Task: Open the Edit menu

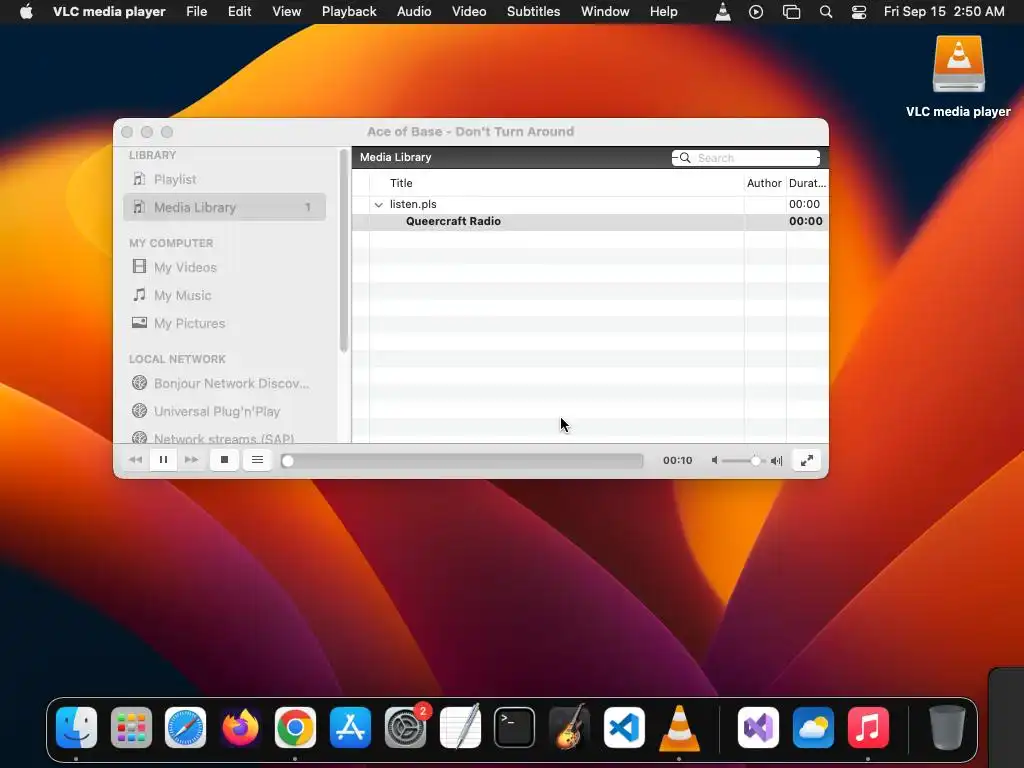Action: tap(240, 12)
